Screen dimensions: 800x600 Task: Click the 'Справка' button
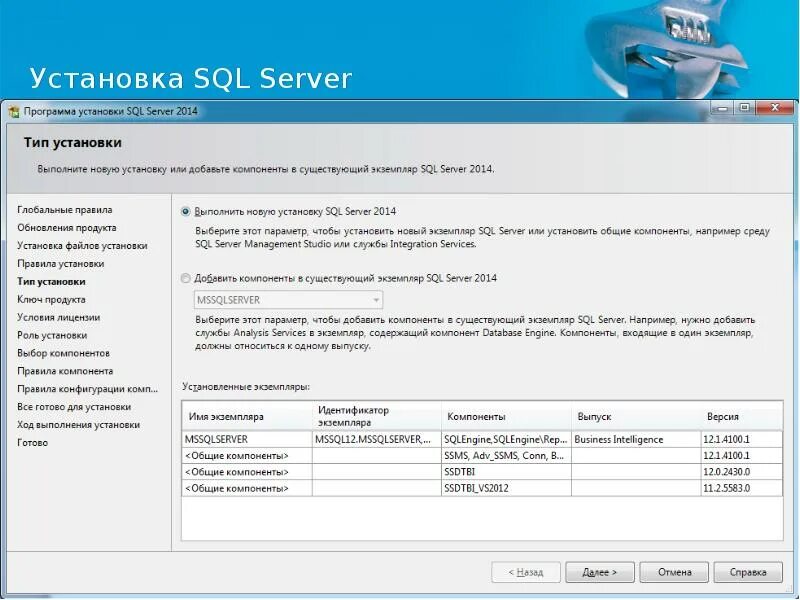[x=748, y=572]
